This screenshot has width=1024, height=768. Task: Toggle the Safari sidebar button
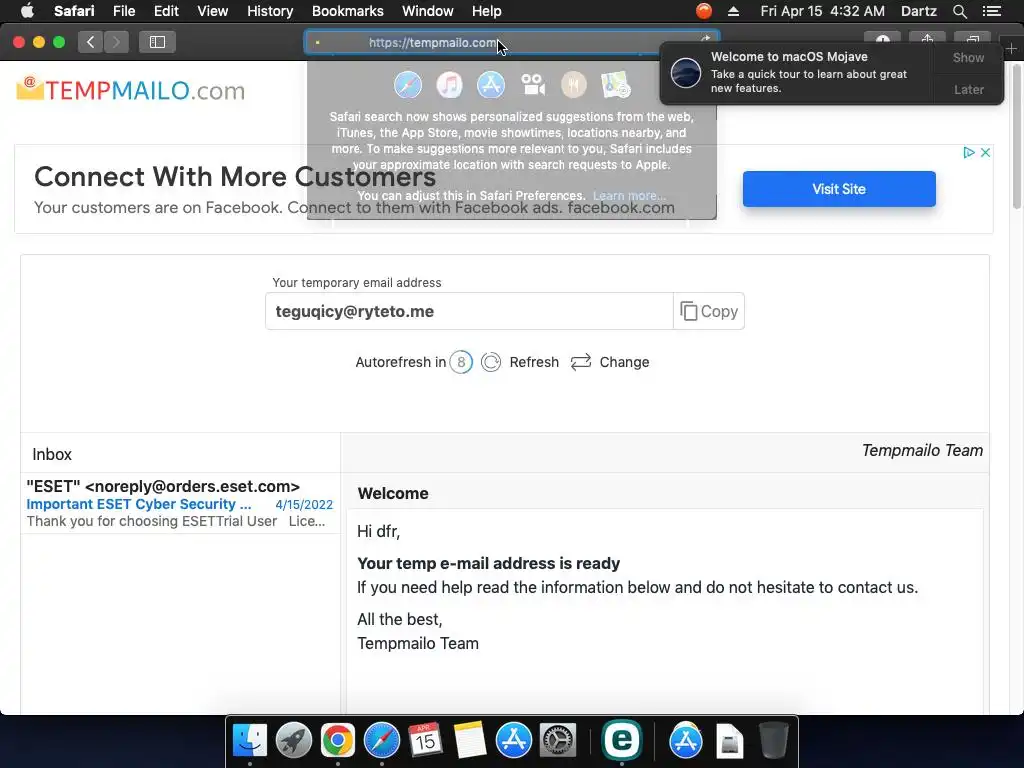[157, 42]
